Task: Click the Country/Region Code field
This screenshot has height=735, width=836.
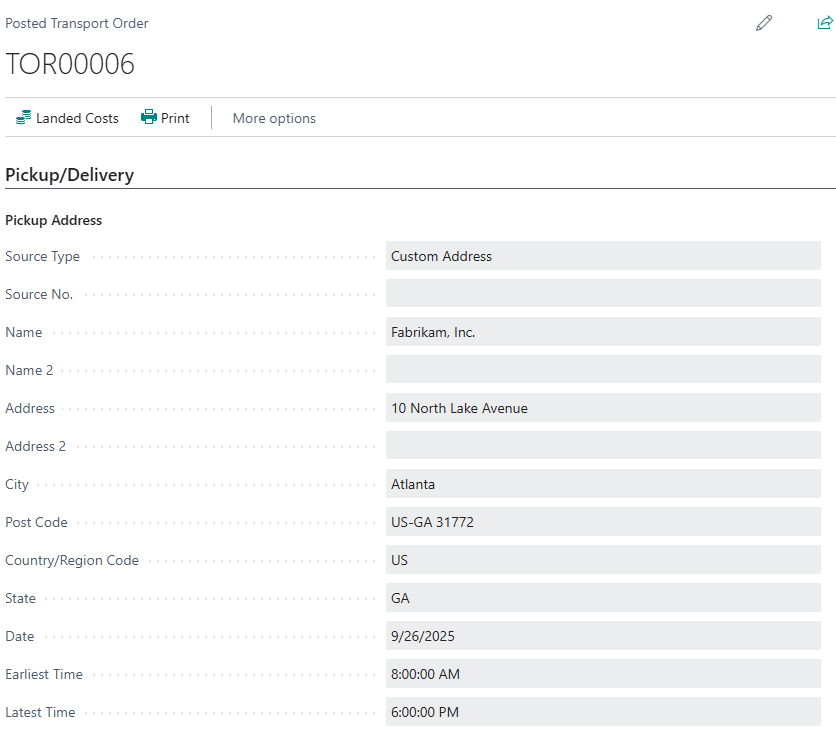Action: tap(603, 560)
